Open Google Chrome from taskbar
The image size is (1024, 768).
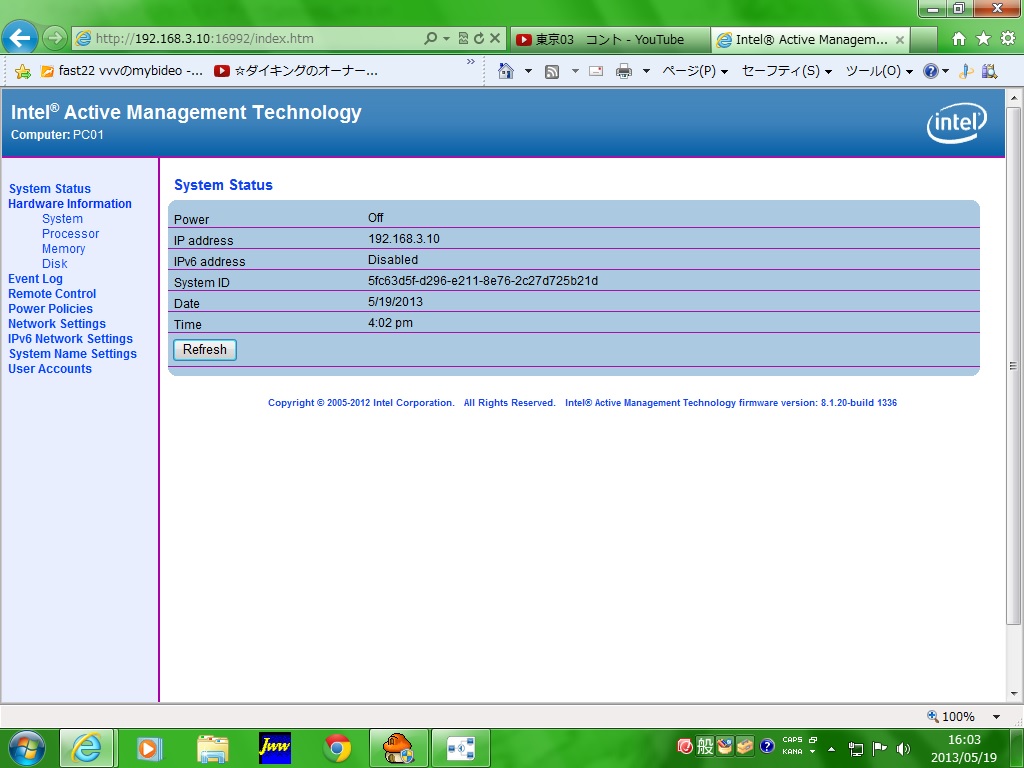pyautogui.click(x=337, y=749)
